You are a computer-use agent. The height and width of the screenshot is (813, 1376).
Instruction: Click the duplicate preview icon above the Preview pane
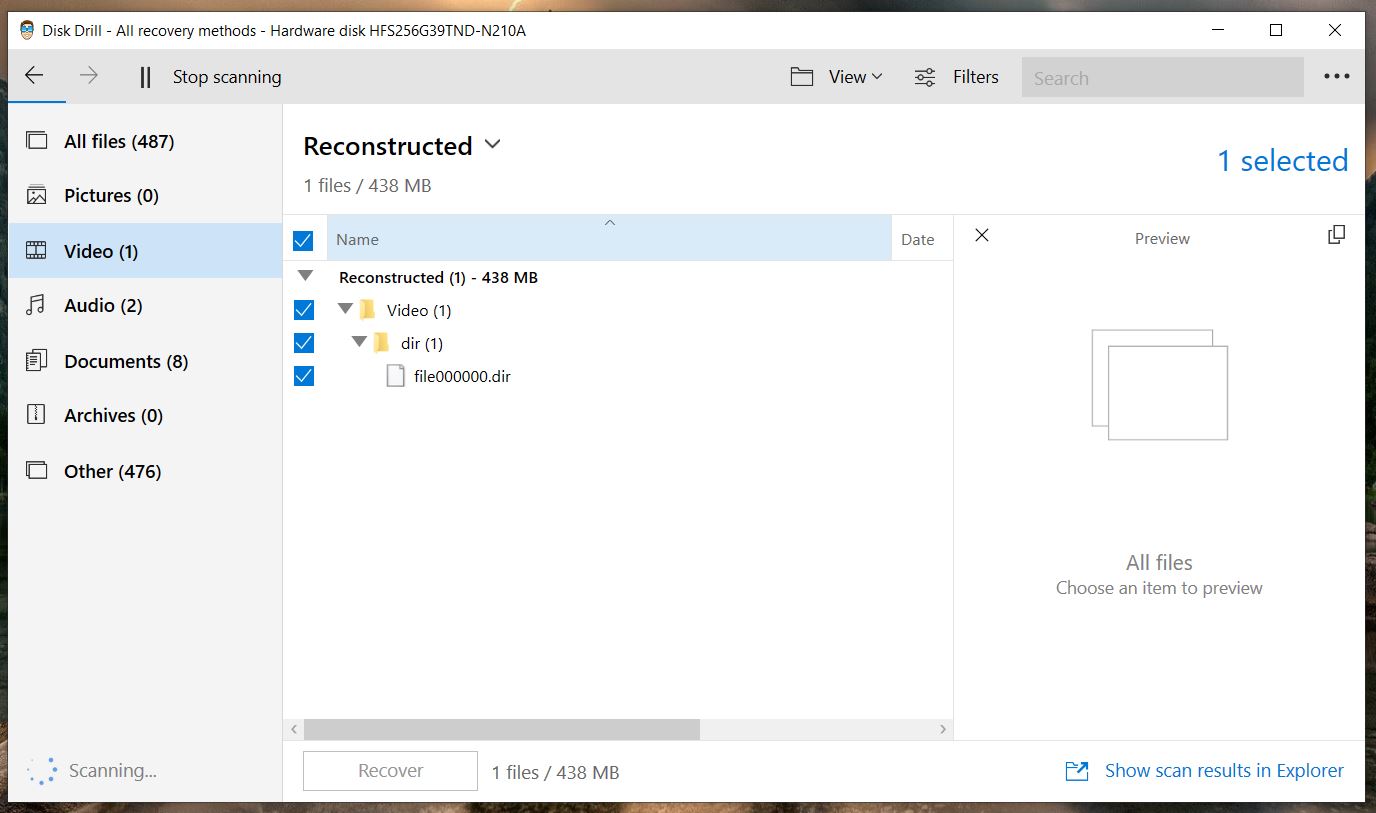pos(1336,234)
